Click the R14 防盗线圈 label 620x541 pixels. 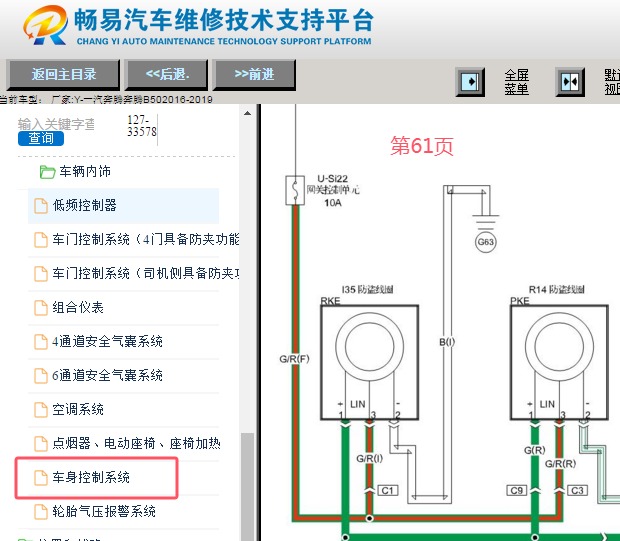(x=556, y=290)
